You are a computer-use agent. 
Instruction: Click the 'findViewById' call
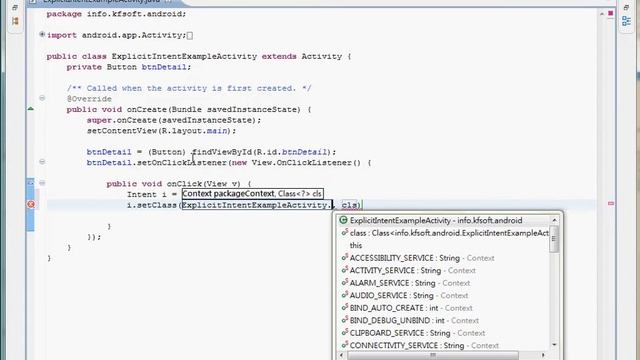click(x=222, y=152)
